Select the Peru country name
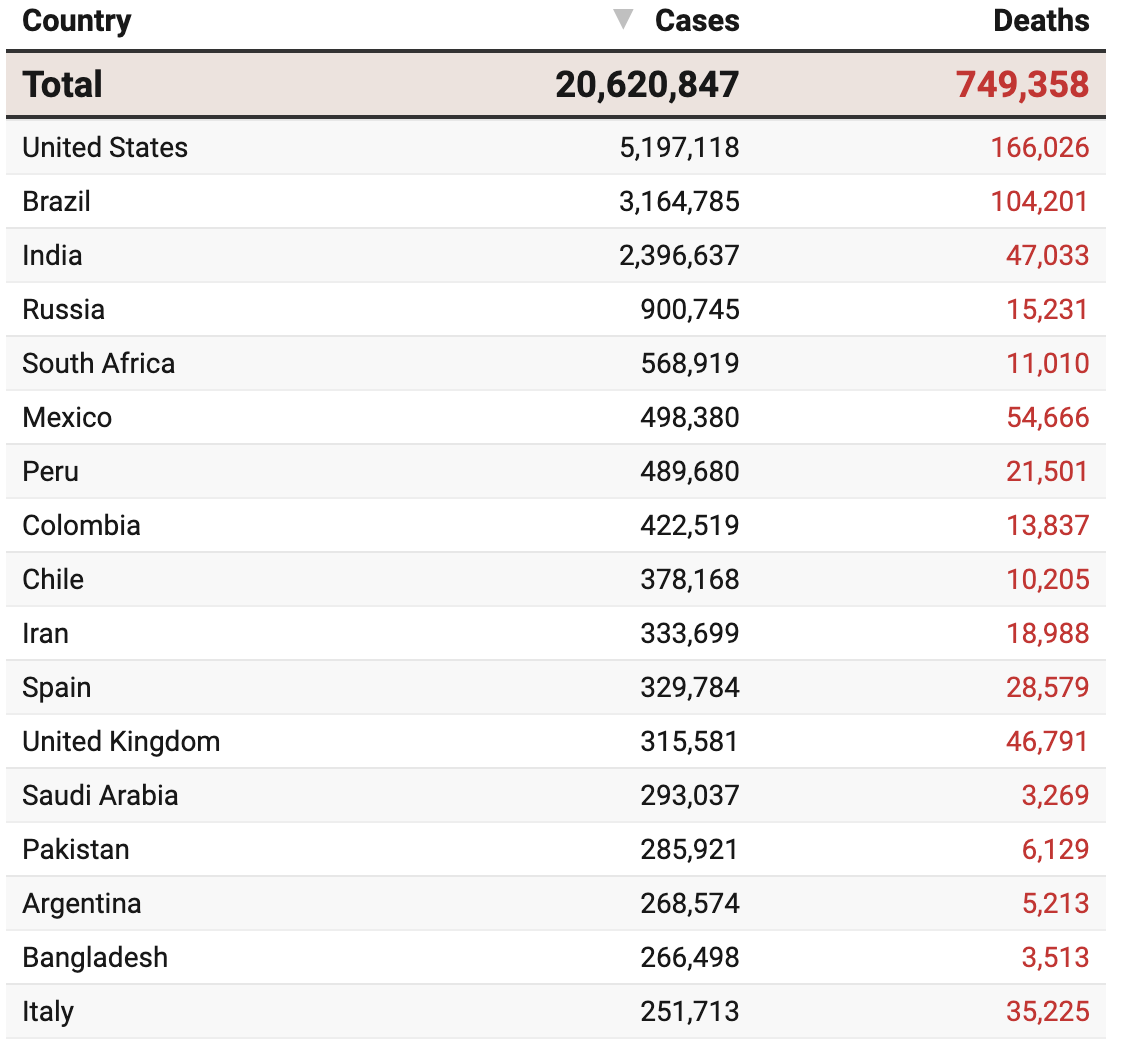Screen dimensions: 1130x1040 (51, 472)
